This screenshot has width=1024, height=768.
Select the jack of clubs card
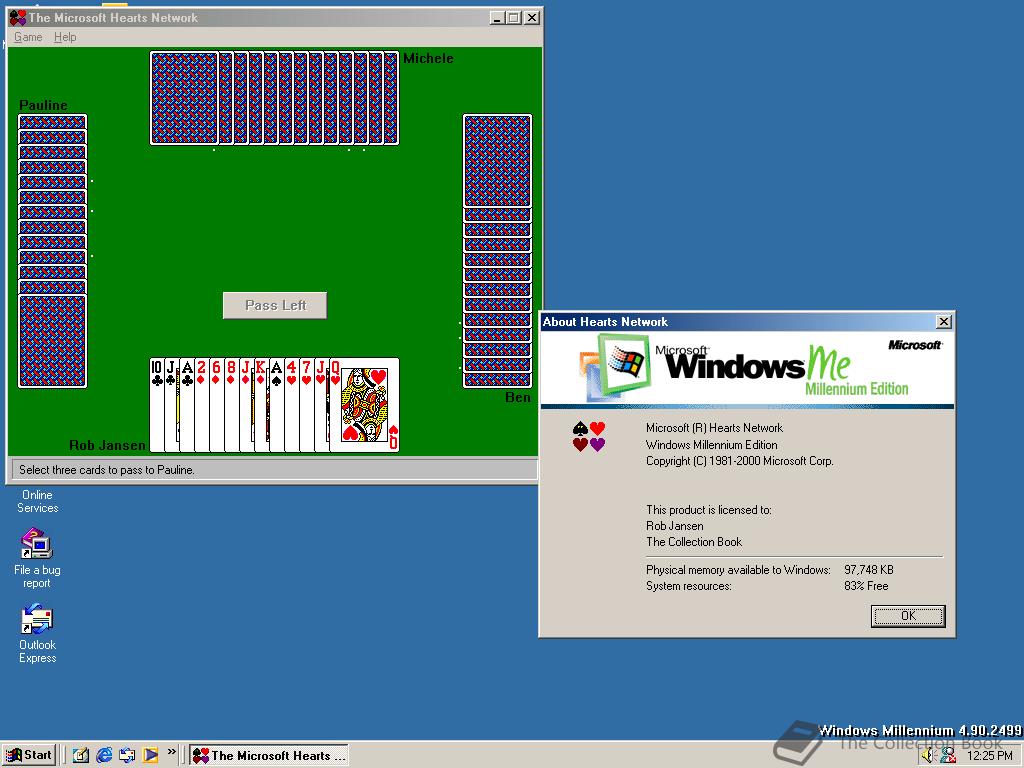tap(172, 405)
